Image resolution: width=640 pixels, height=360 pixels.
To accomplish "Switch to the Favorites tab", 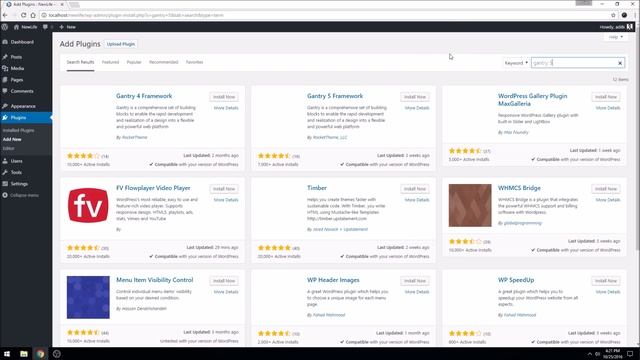I will point(194,62).
